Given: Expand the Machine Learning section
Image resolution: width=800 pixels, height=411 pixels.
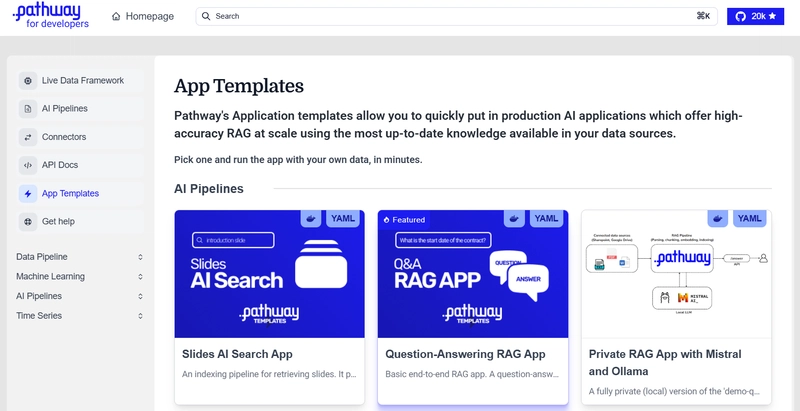Looking at the screenshot, I should pos(80,277).
